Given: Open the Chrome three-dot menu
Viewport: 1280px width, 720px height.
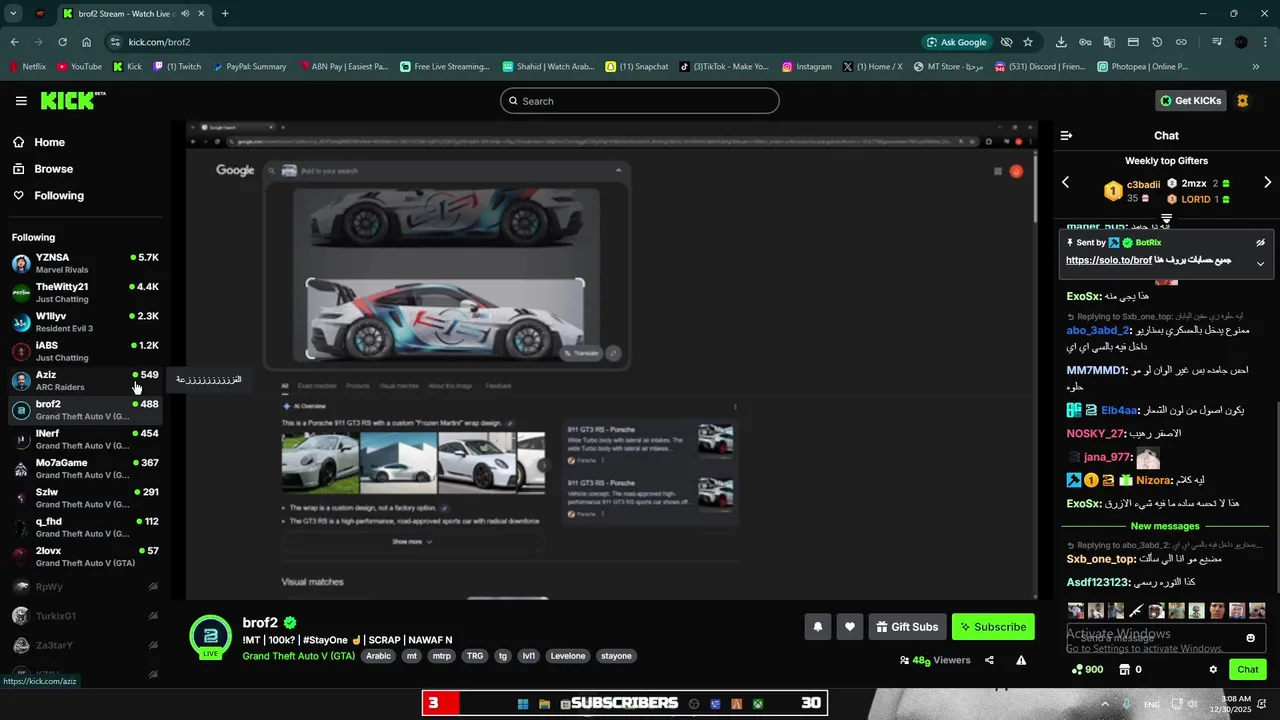Looking at the screenshot, I should [x=1265, y=42].
